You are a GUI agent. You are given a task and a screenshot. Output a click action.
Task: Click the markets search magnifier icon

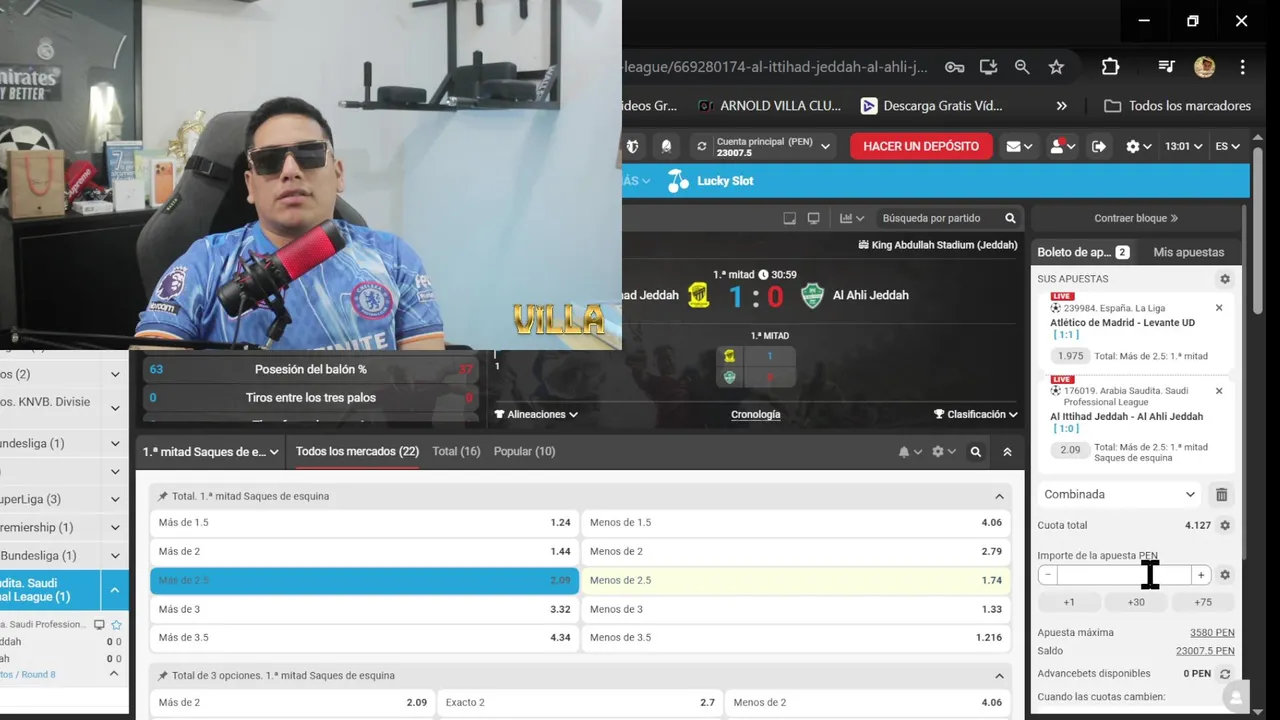(976, 452)
